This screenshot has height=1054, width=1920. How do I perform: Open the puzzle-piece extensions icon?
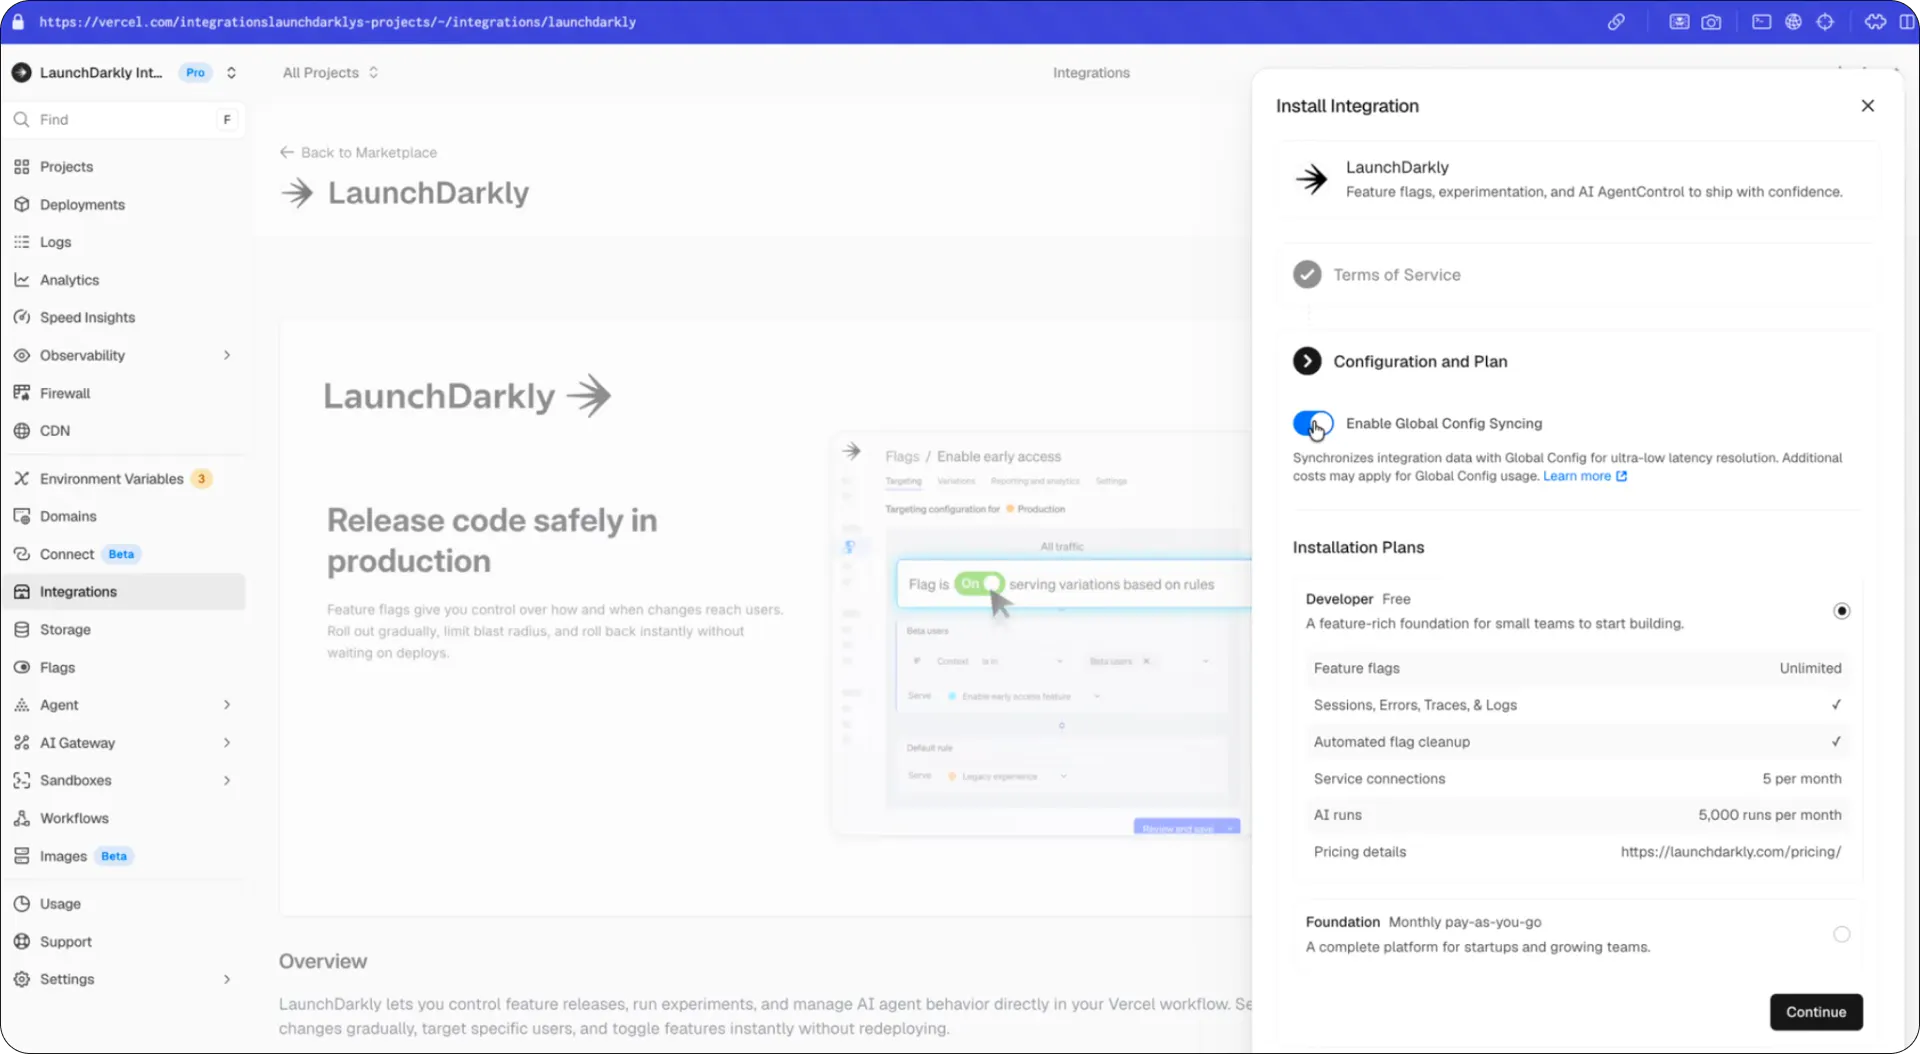(1875, 22)
